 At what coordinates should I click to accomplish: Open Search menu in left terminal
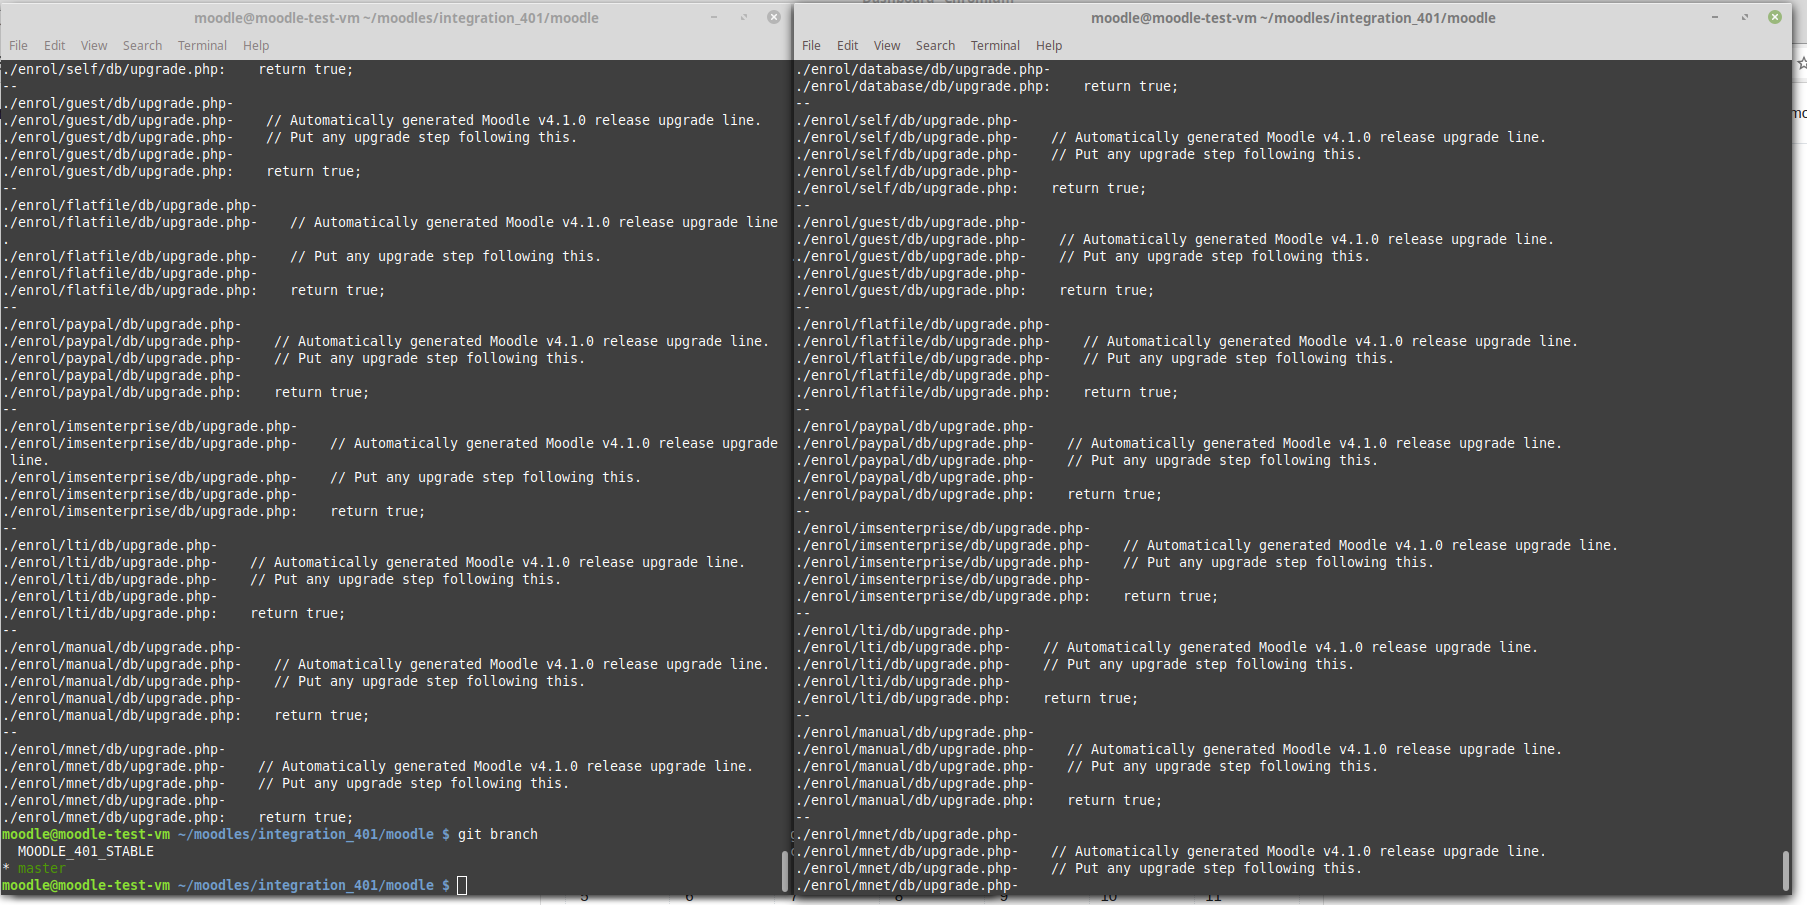click(142, 46)
